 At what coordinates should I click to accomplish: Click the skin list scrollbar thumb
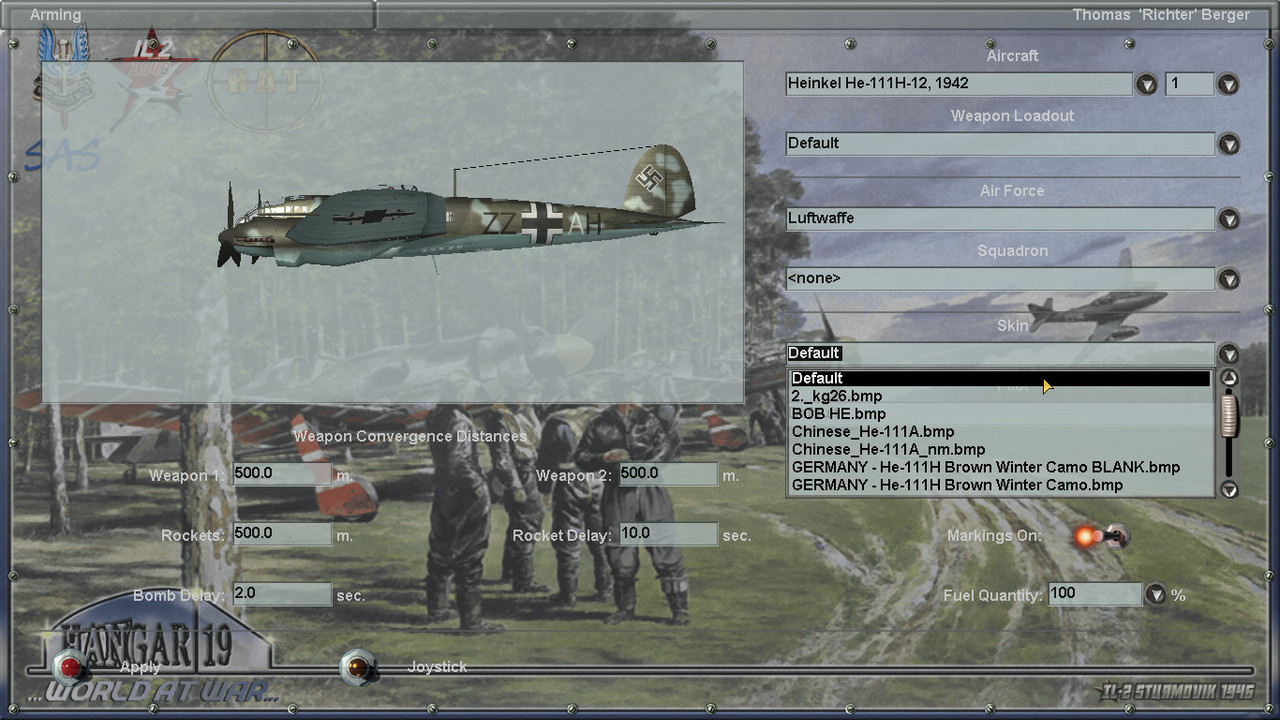click(1229, 415)
